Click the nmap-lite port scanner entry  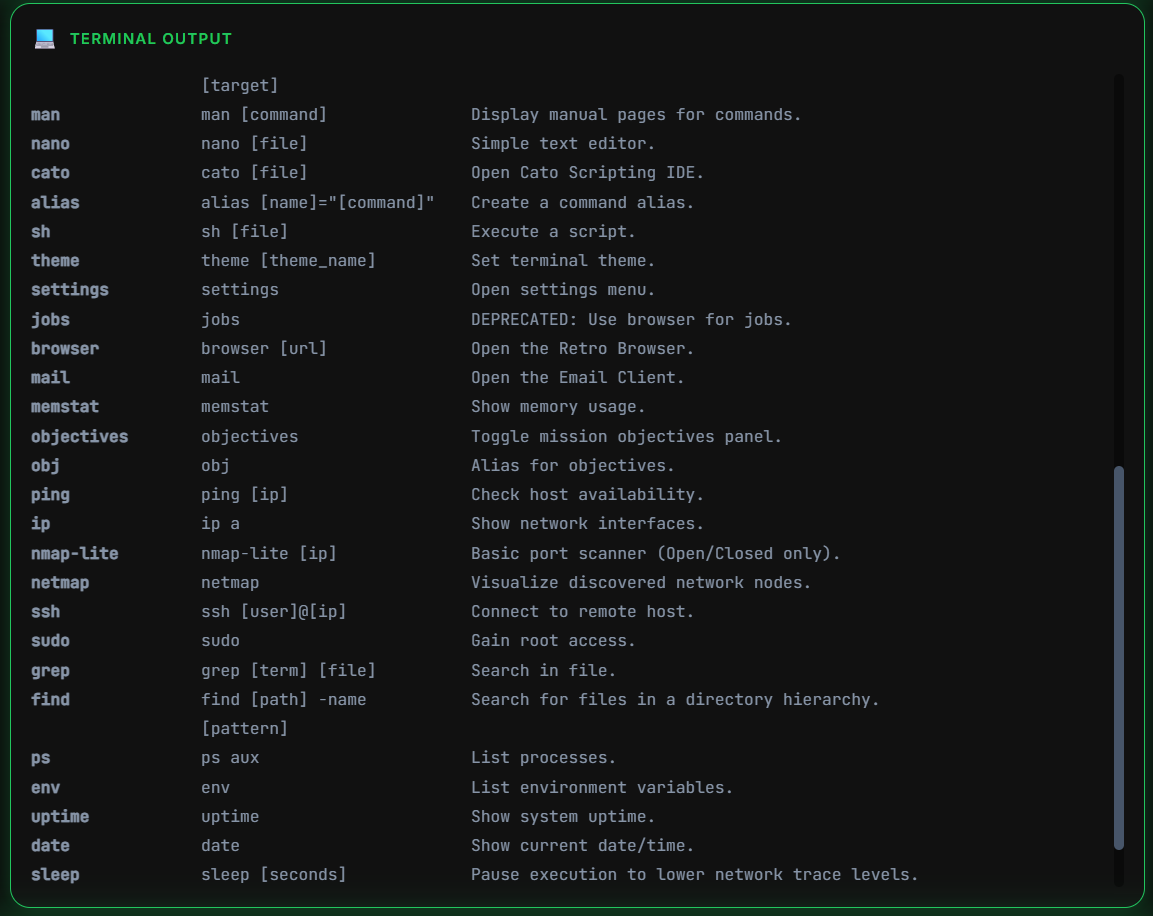tap(75, 553)
